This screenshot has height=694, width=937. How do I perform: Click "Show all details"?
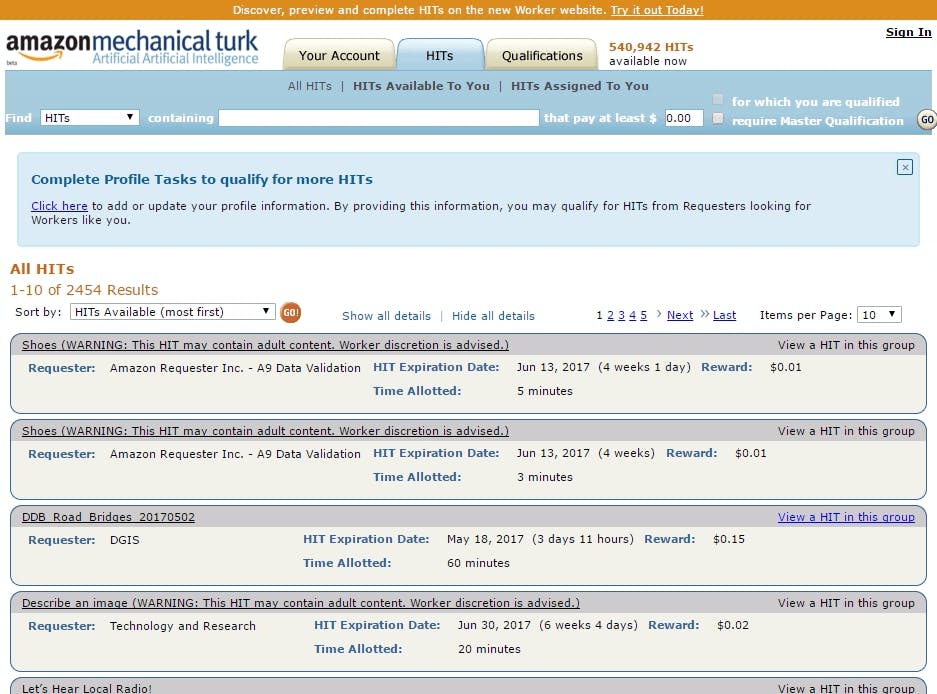pyautogui.click(x=386, y=315)
